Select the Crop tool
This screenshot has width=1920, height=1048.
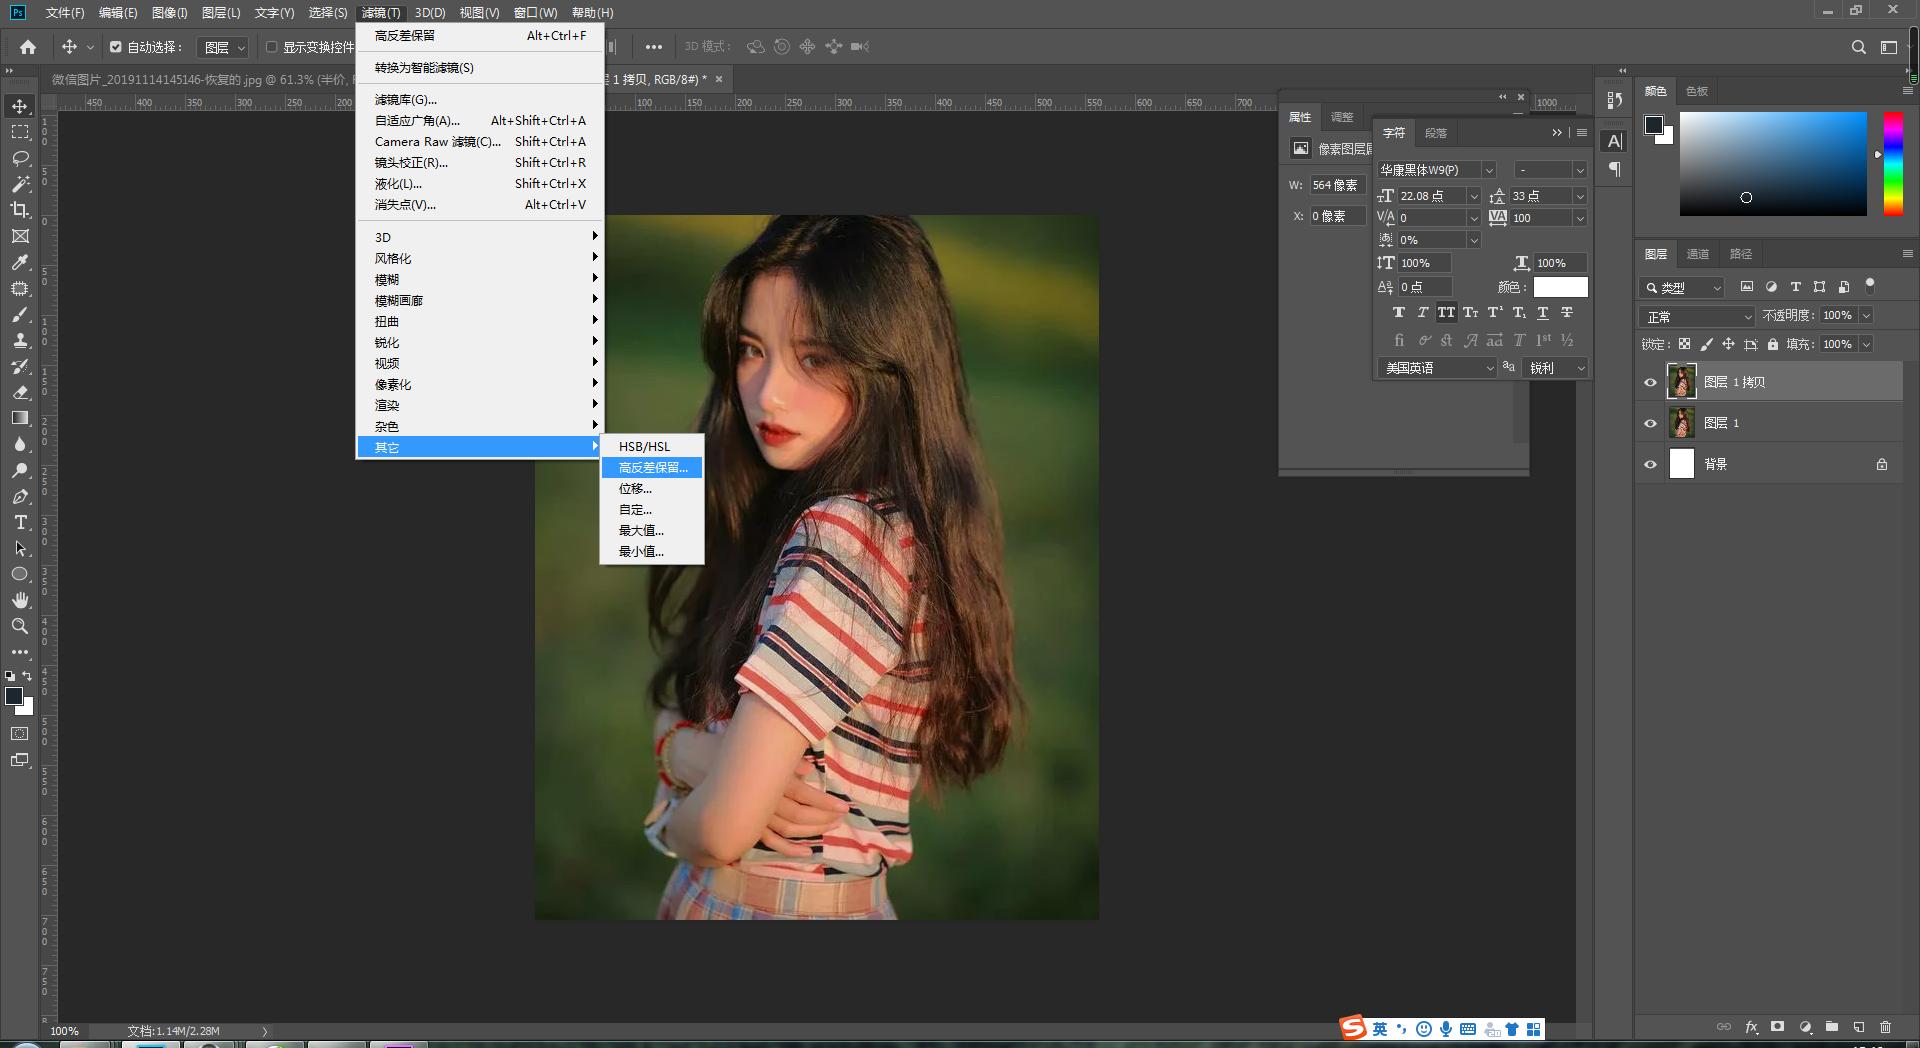point(20,210)
